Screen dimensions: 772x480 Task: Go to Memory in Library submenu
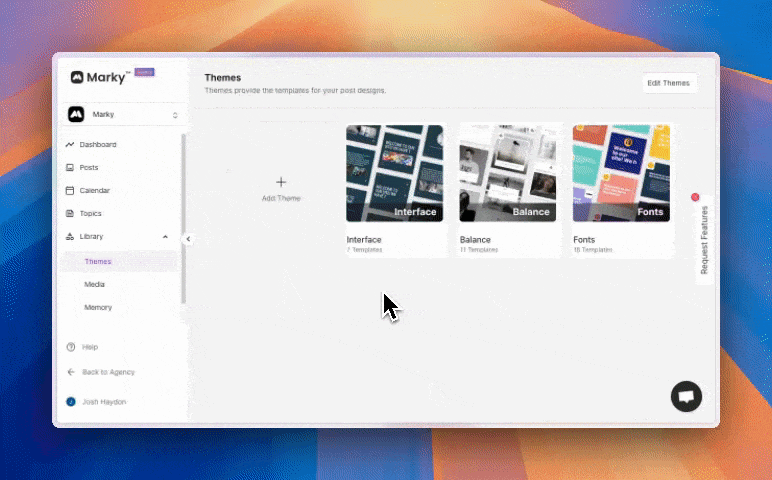tap(97, 308)
